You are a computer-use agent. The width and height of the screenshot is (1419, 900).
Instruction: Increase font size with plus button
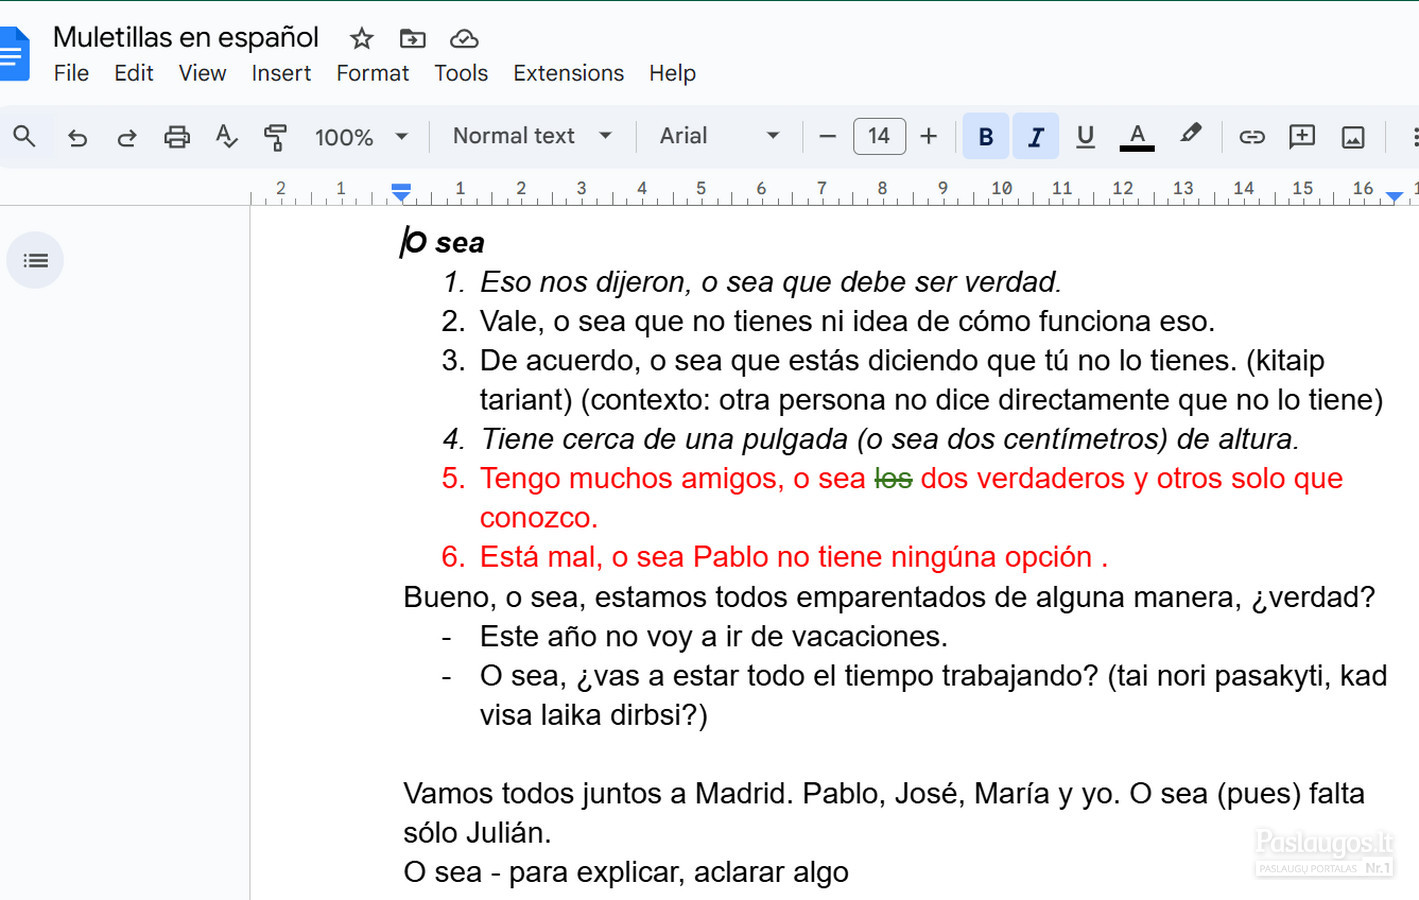click(x=928, y=136)
